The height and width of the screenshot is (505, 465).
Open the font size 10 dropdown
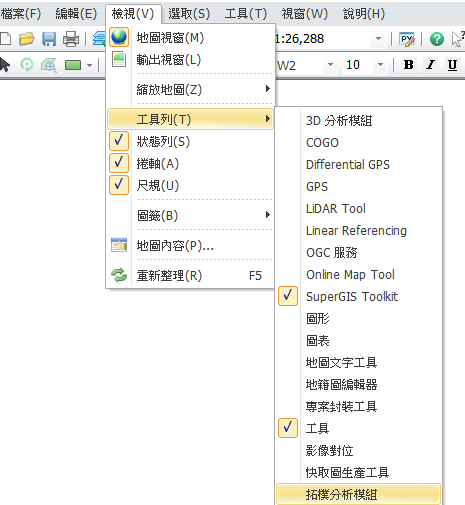point(380,65)
